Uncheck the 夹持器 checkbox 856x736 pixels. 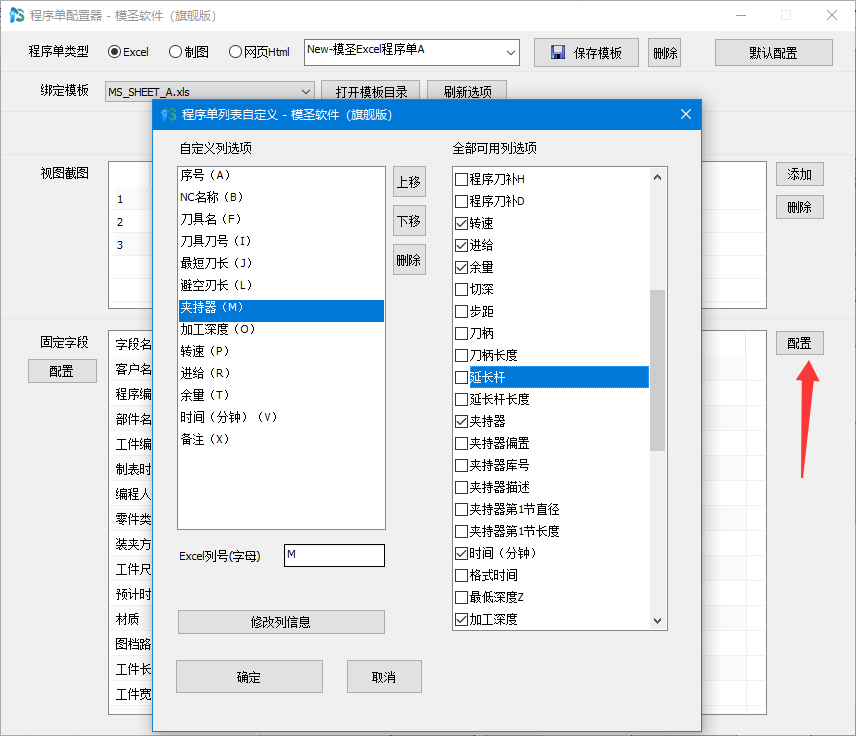(461, 421)
